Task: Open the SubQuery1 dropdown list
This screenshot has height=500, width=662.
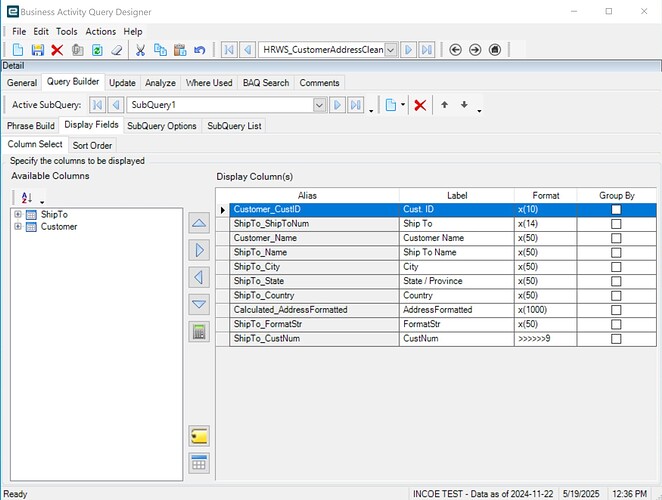Action: click(x=320, y=105)
